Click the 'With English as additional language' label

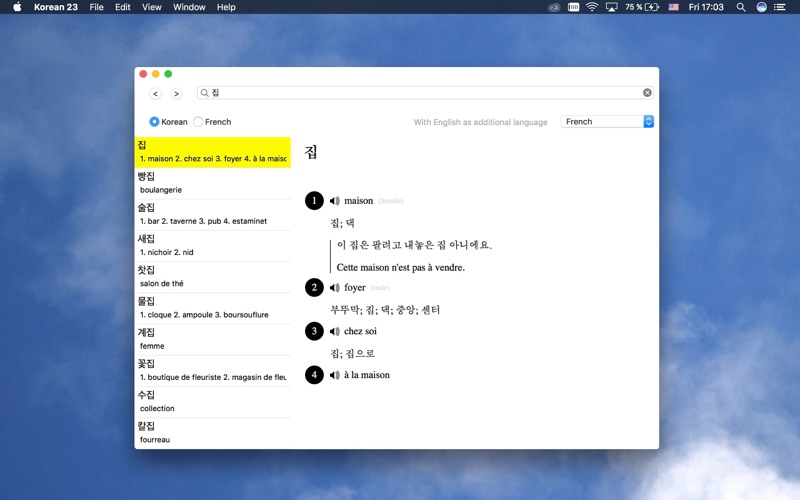coord(481,122)
